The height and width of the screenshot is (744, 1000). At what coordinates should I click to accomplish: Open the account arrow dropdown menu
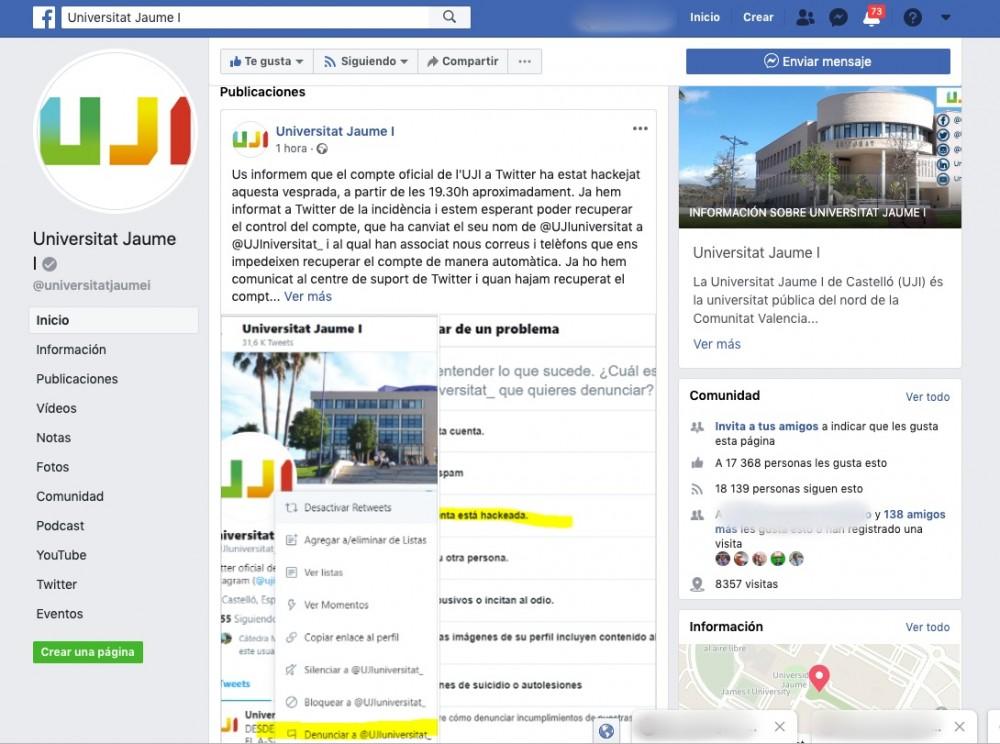pyautogui.click(x=946, y=17)
